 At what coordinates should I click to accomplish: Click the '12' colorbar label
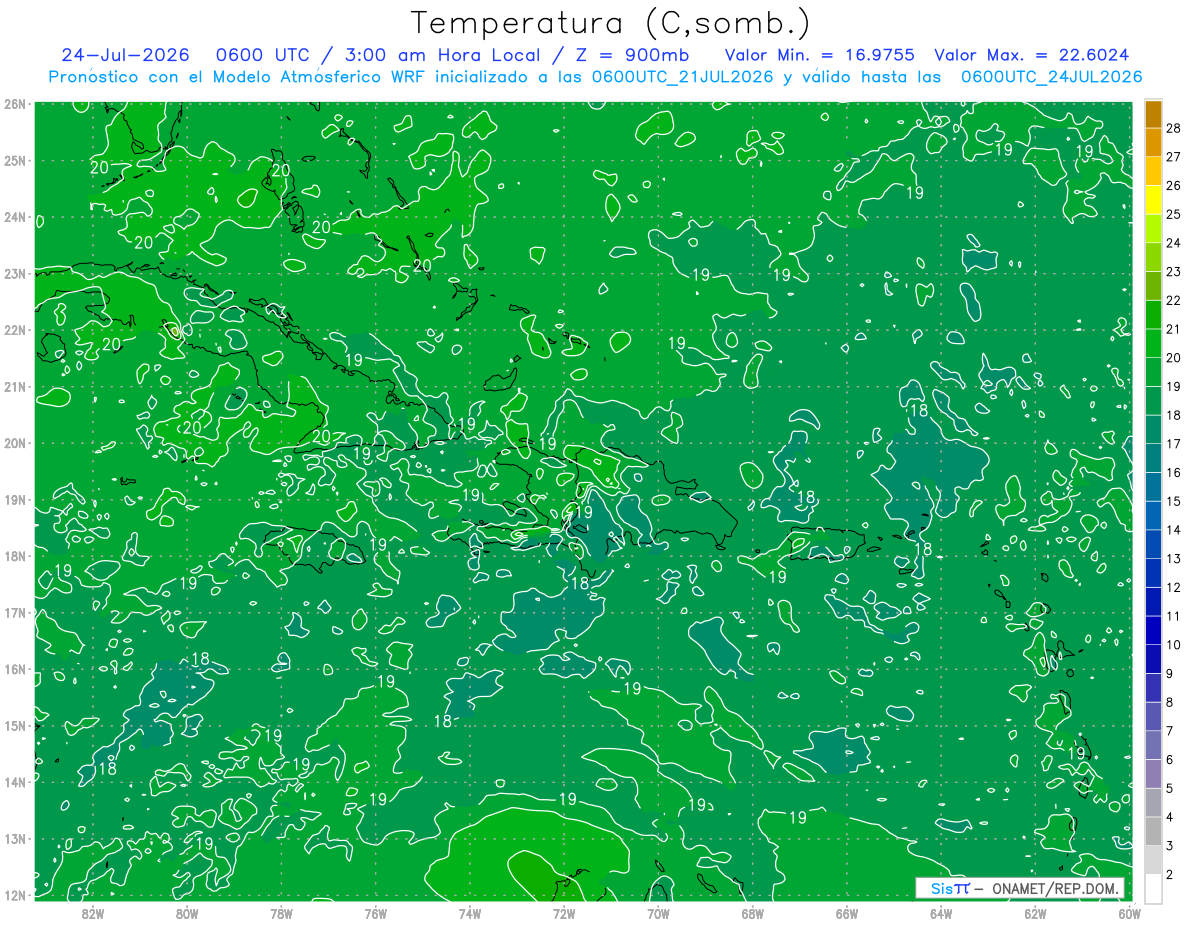click(x=1174, y=587)
